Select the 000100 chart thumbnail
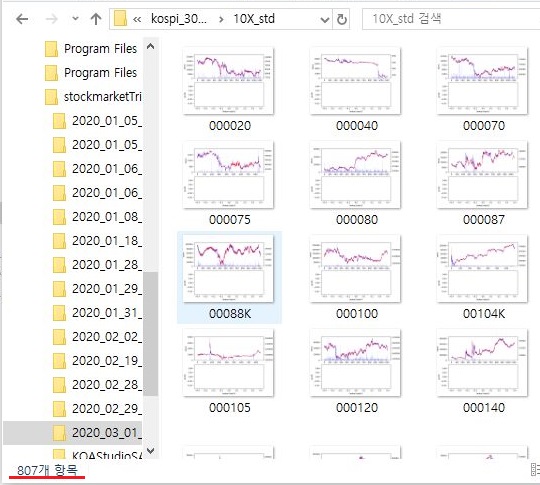Image resolution: width=540 pixels, height=485 pixels. (355, 269)
